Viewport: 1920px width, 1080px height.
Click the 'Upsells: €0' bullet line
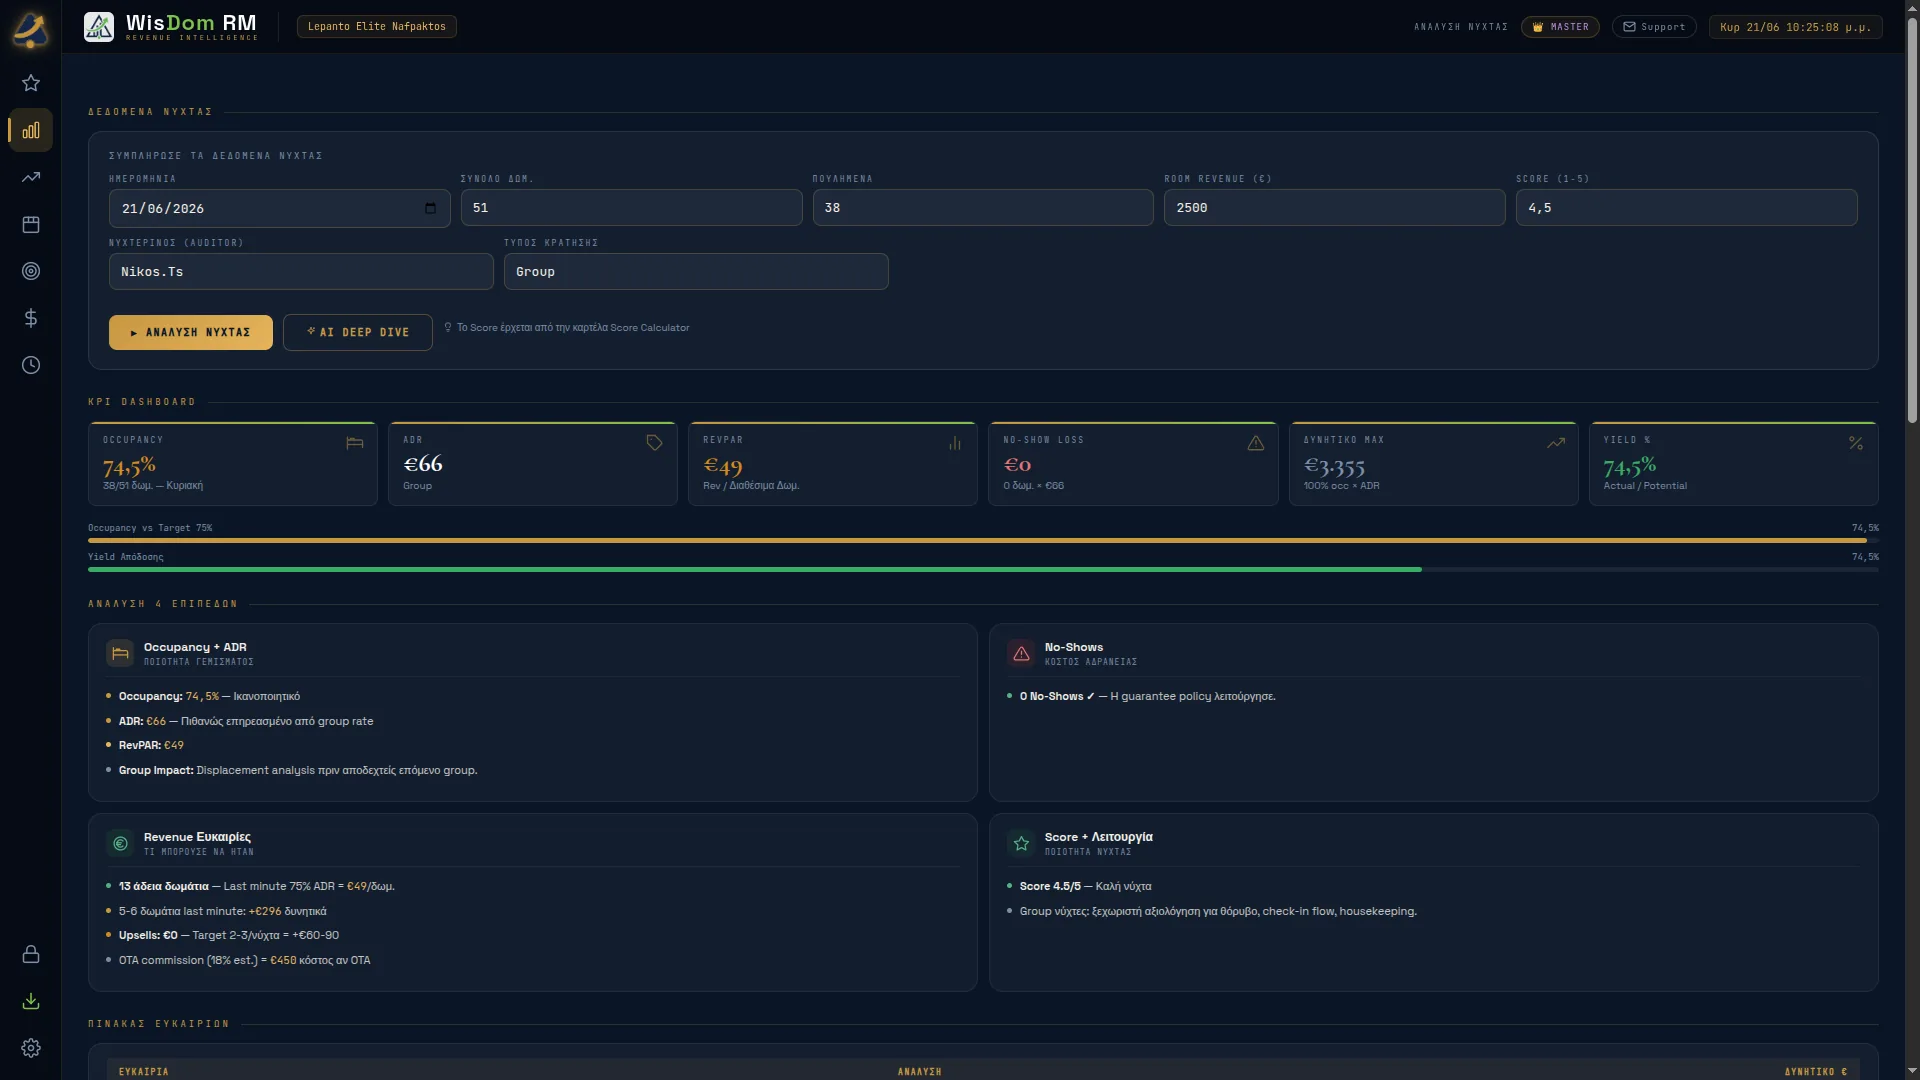229,935
